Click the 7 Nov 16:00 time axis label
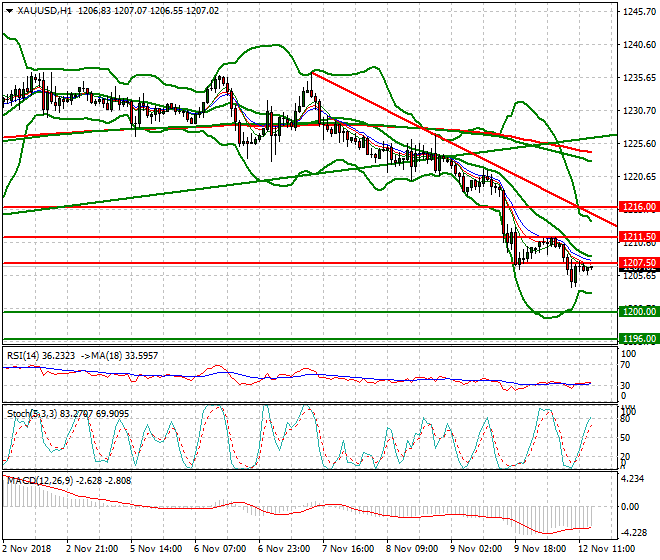Screen dimensions: 660x560 click(348, 549)
